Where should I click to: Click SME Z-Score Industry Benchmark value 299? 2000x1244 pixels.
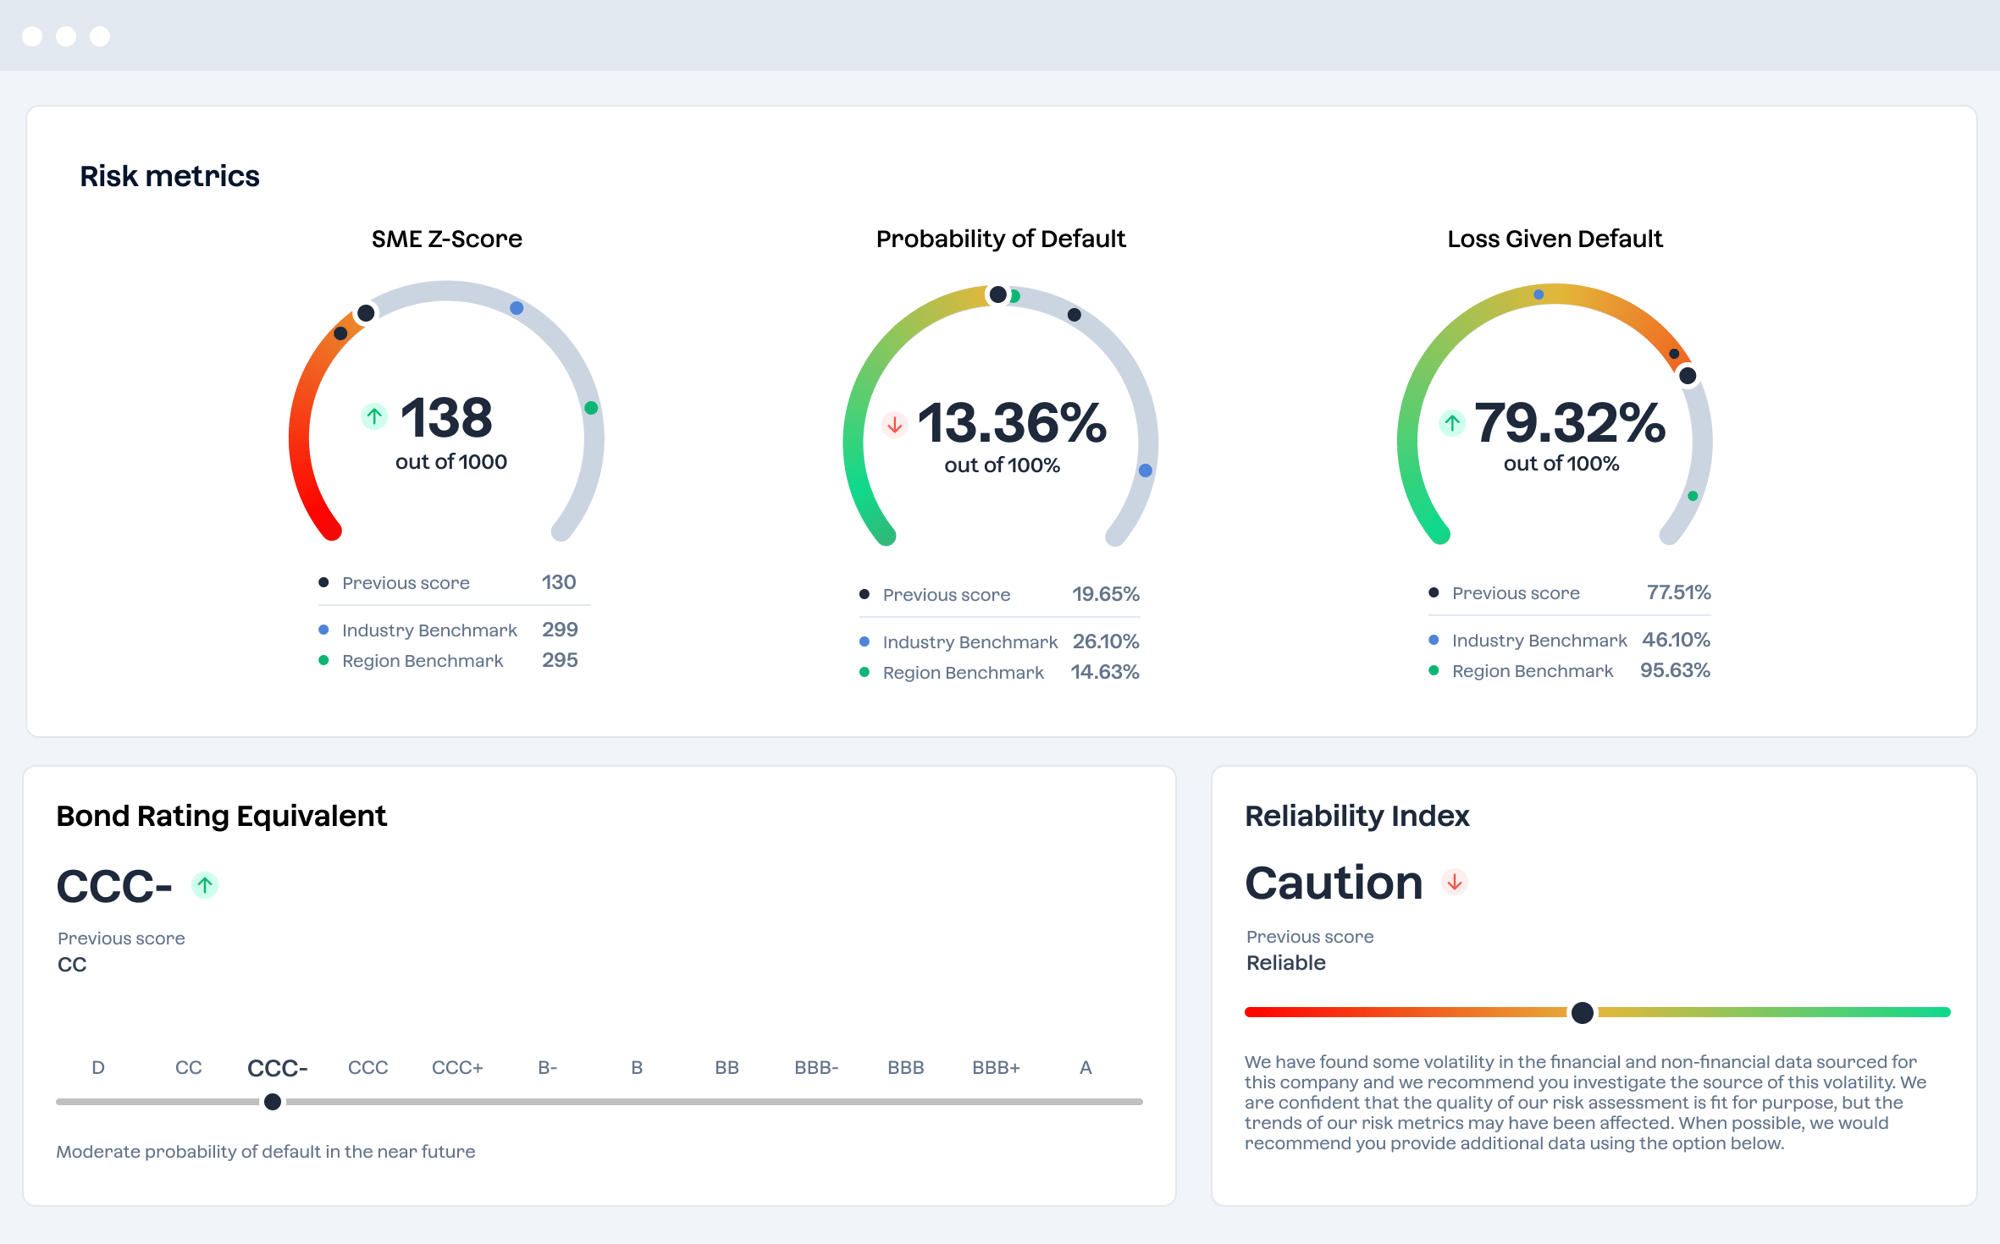coord(560,629)
